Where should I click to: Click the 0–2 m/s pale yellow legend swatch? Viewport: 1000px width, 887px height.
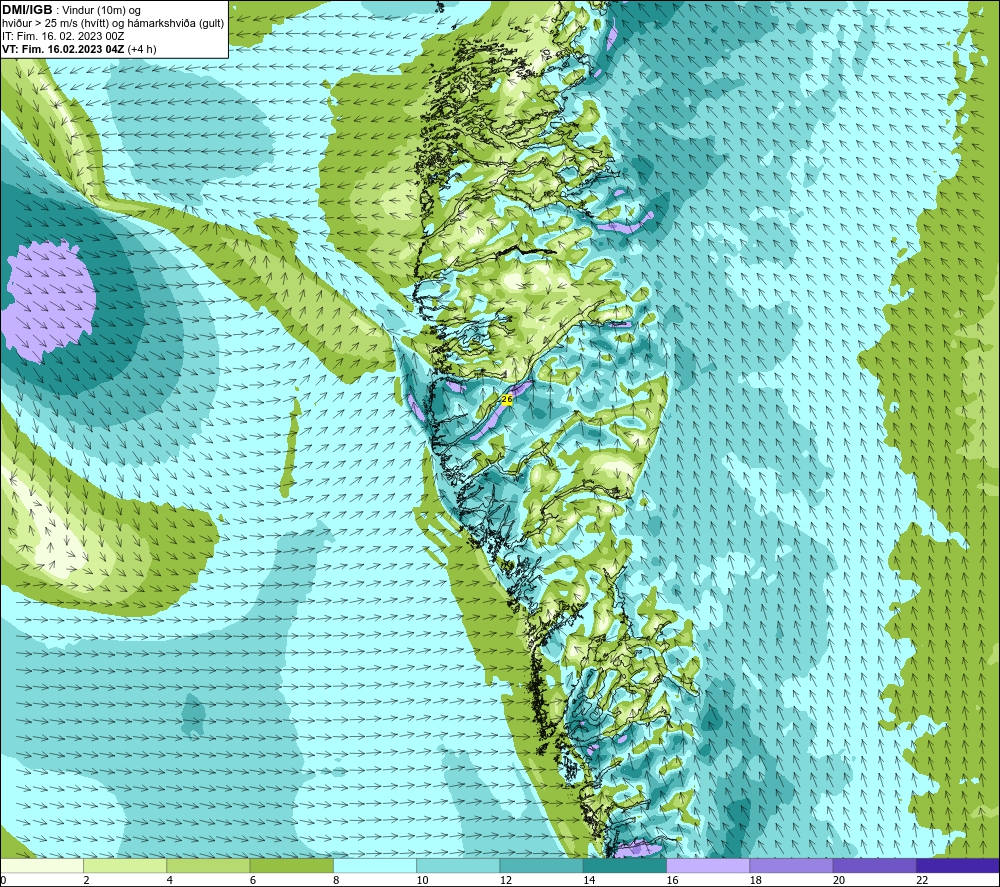[42, 866]
